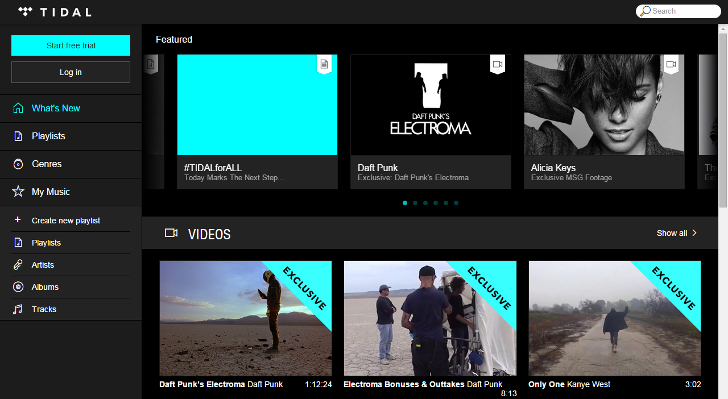Click the Start free trial button
The image size is (728, 399).
point(71,46)
